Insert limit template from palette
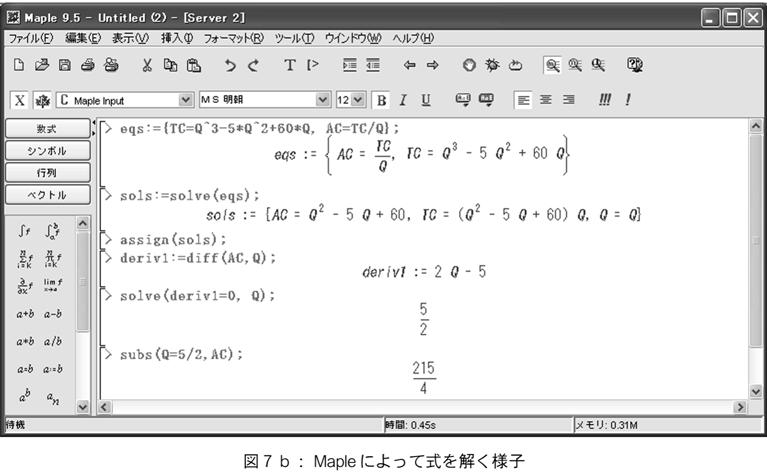Screen dimensions: 767x472 (x=52, y=285)
